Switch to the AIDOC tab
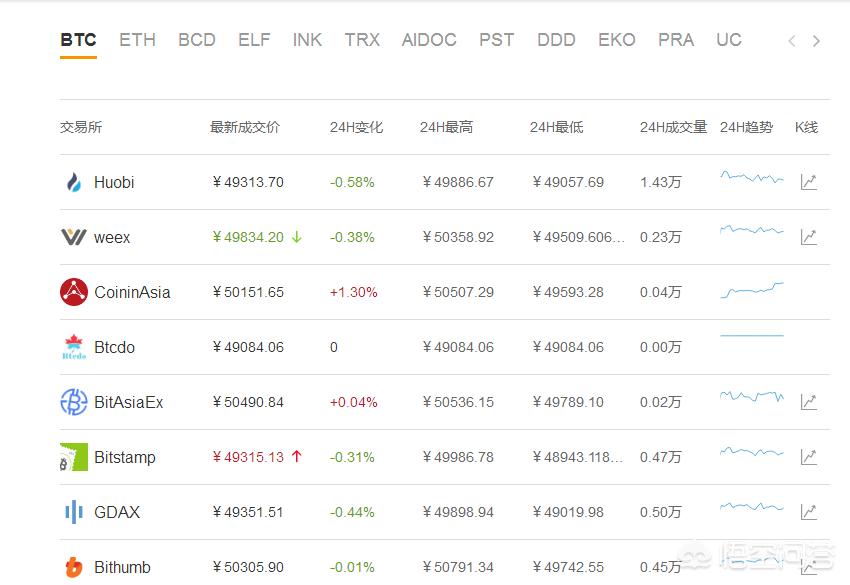This screenshot has height=585, width=850. tap(429, 40)
